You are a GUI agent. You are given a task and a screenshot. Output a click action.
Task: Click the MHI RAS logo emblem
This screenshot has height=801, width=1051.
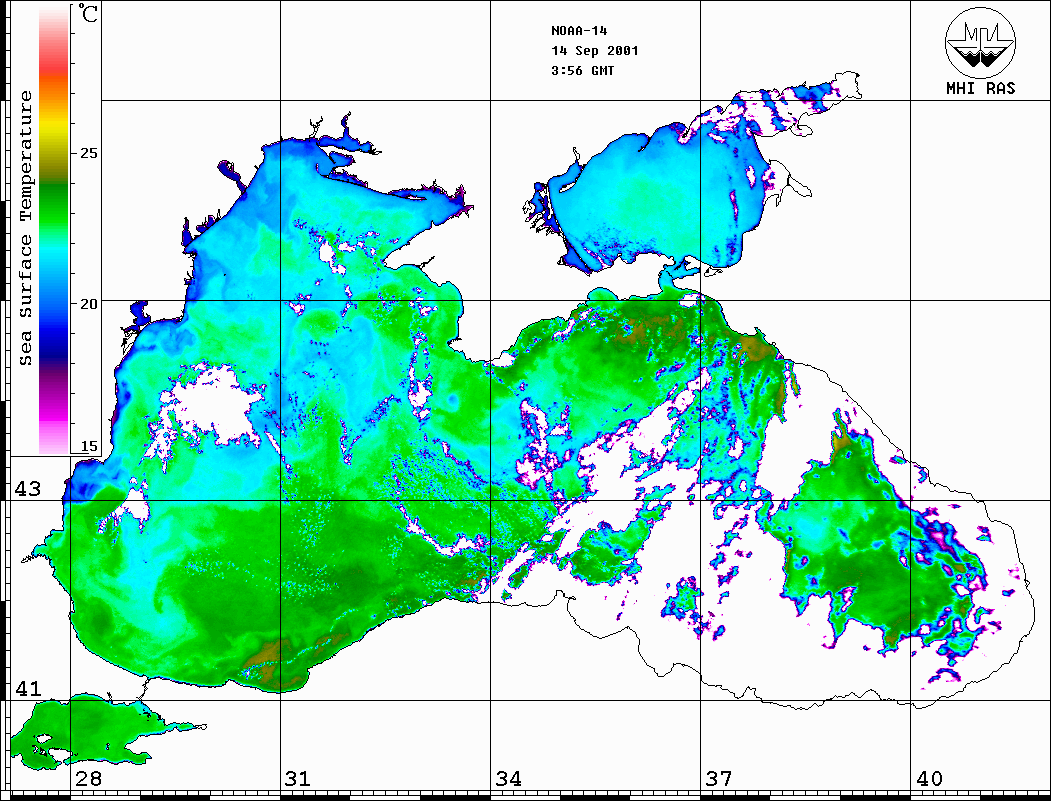980,42
